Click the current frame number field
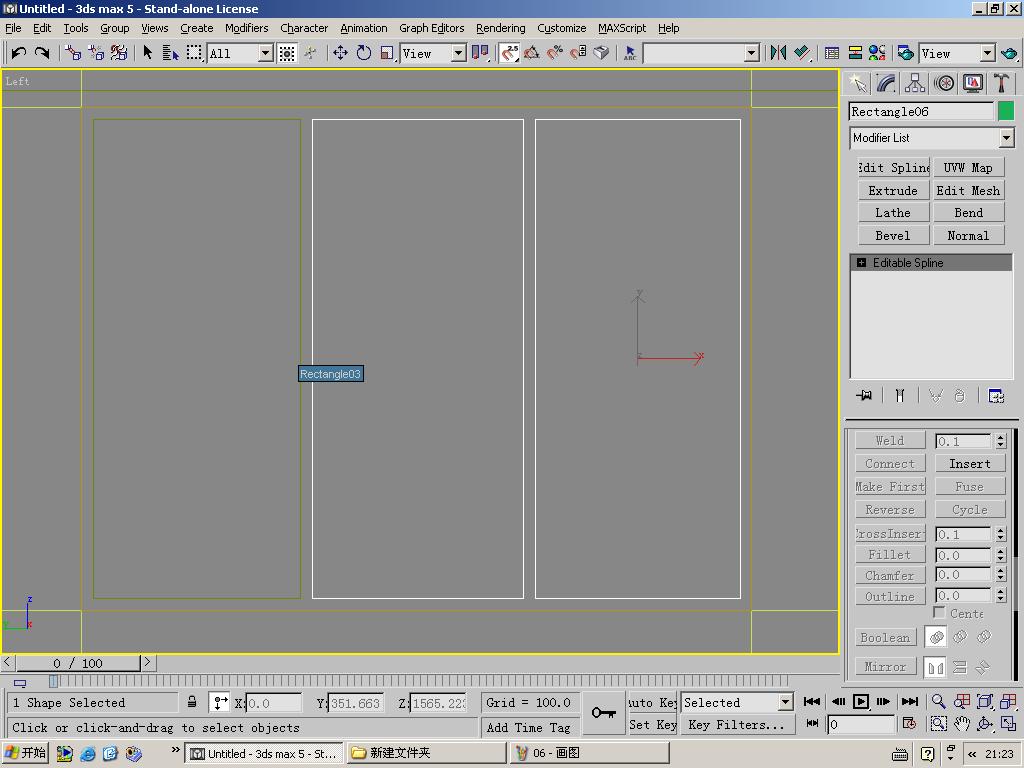The image size is (1024, 768). pos(861,724)
